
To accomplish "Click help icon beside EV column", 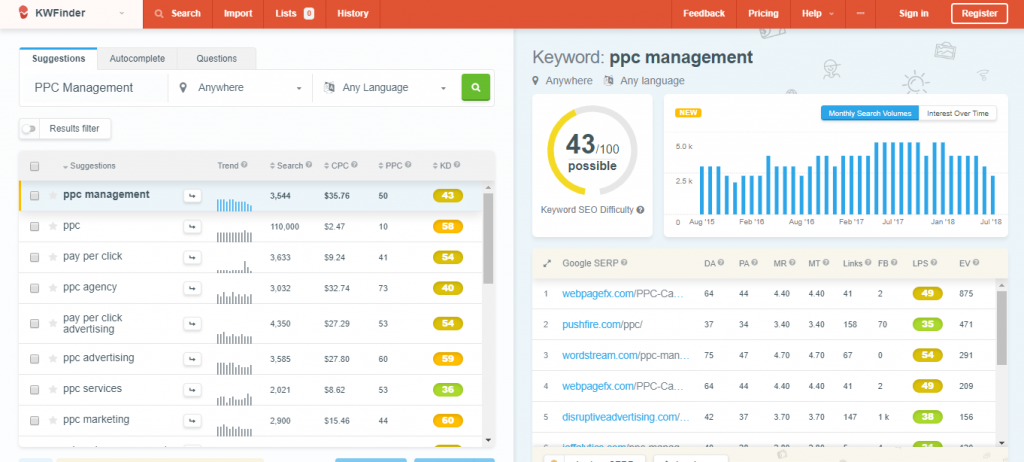I will (x=976, y=263).
